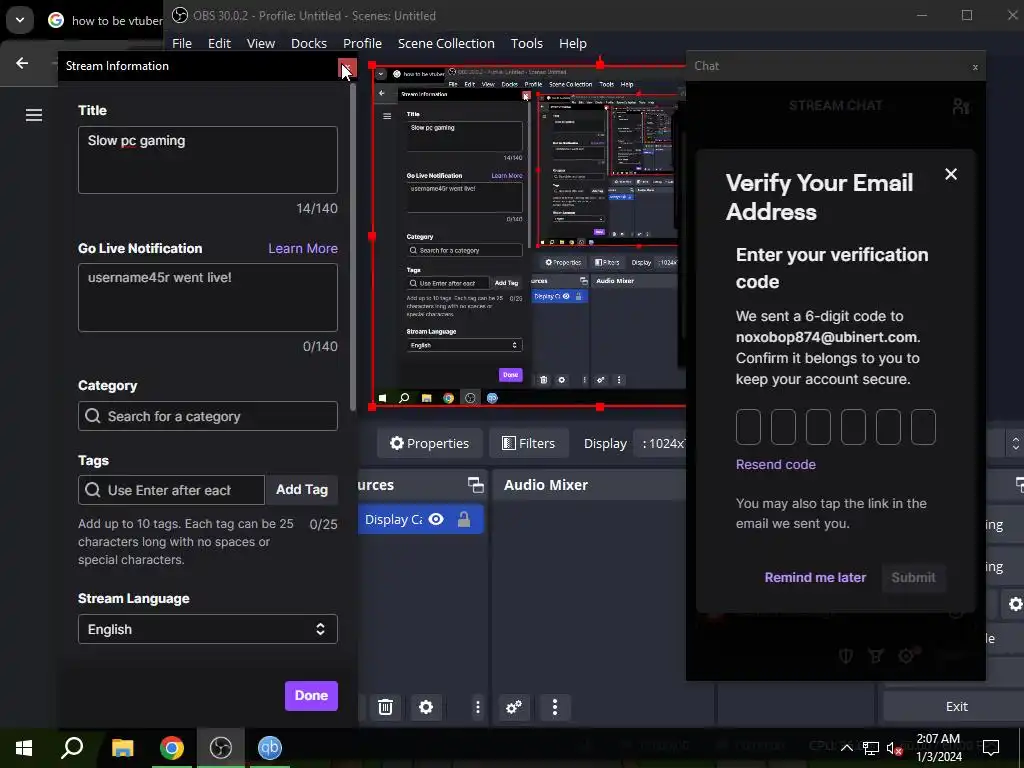
Task: Open source properties gear in Sources toolbar
Action: 426,707
